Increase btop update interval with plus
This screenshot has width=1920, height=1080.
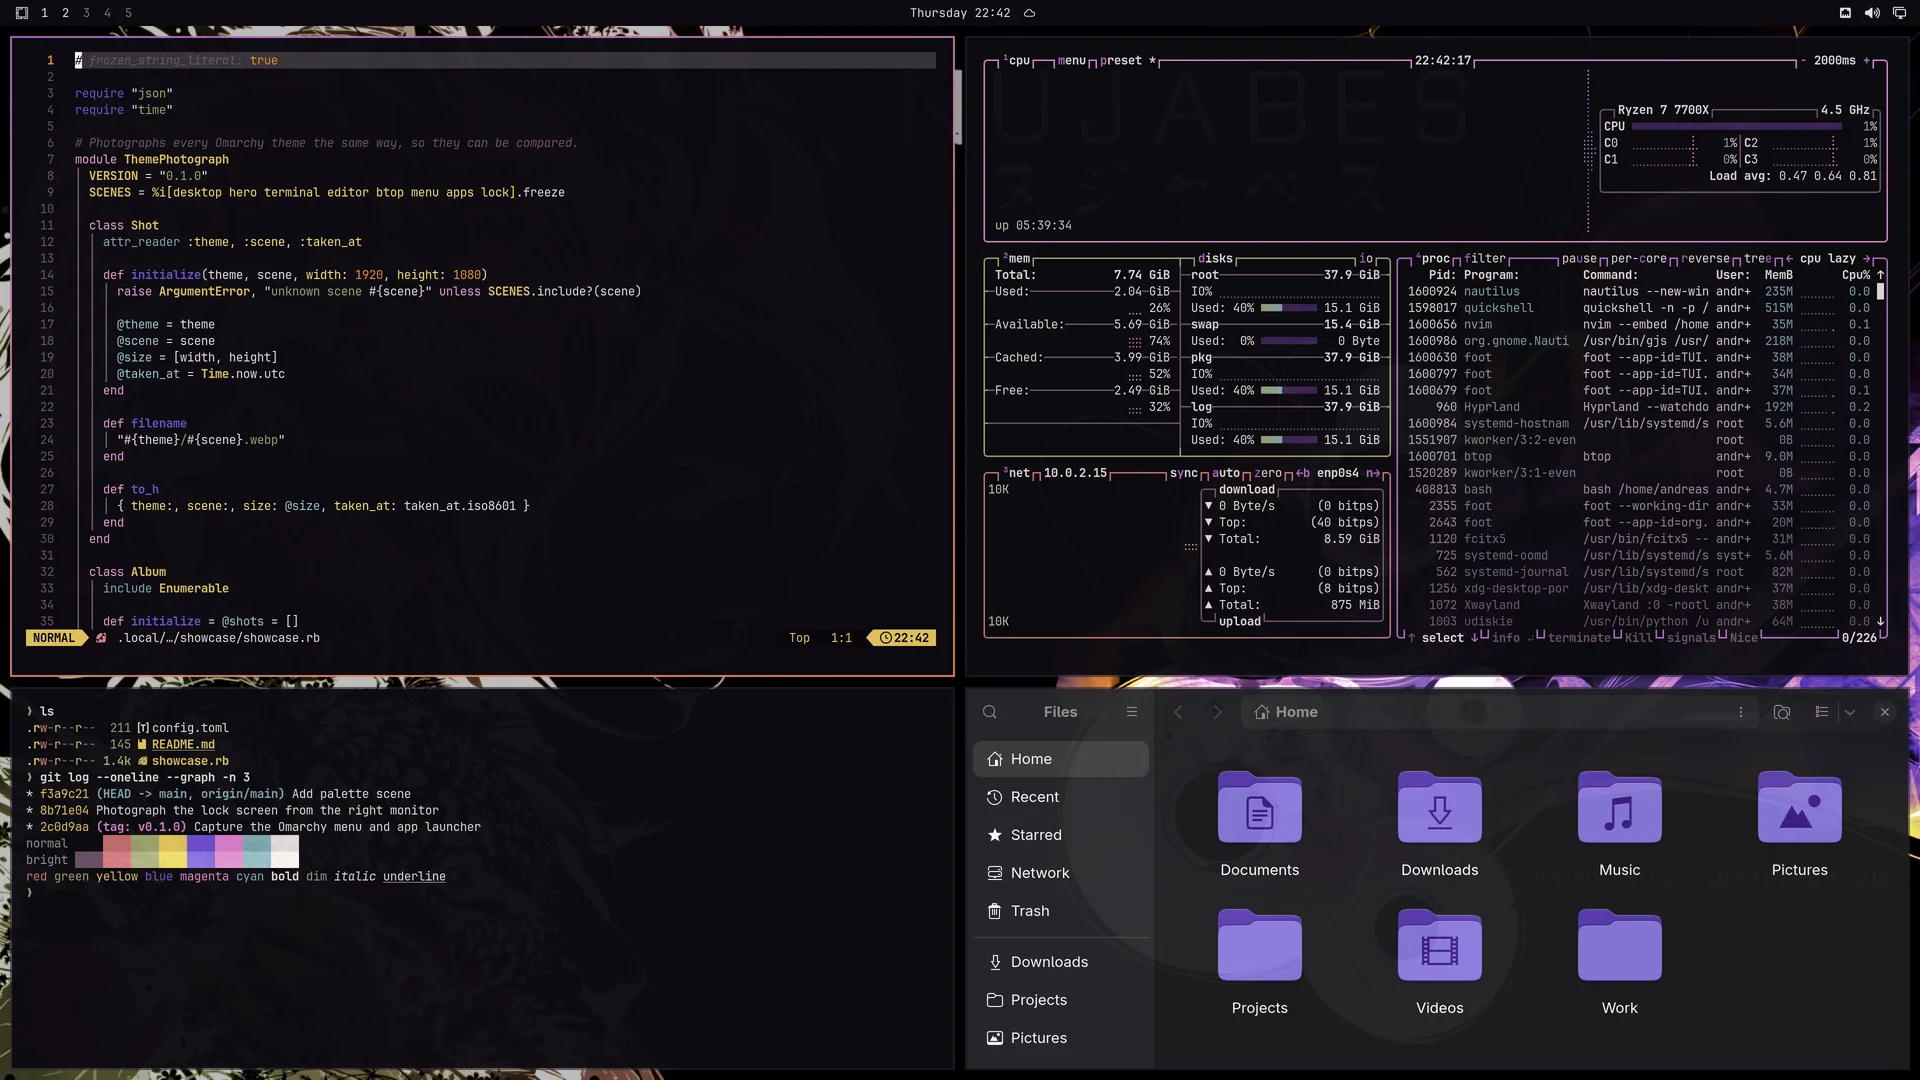pyautogui.click(x=1866, y=61)
